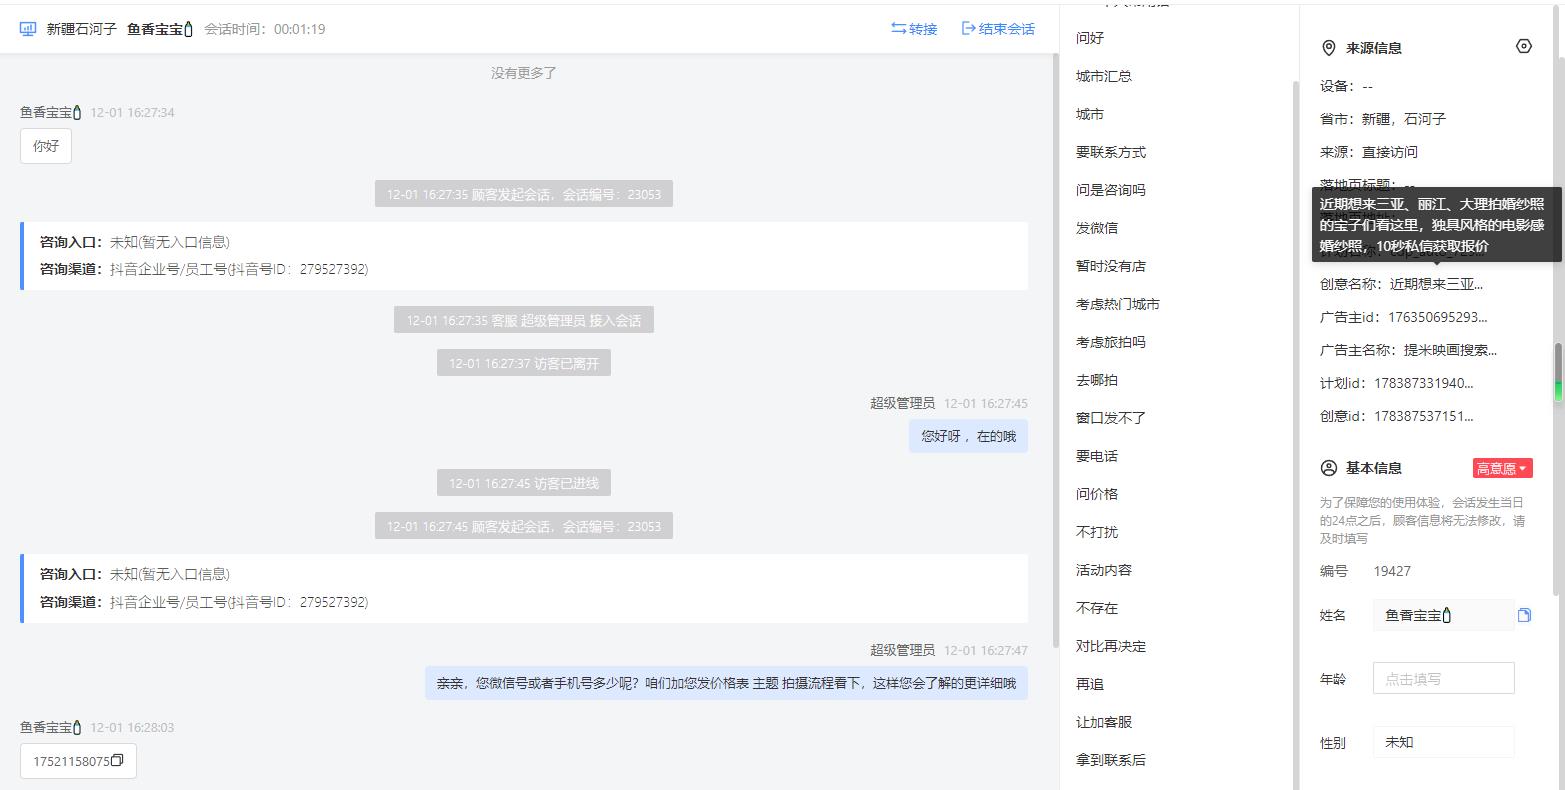Click the 会话时间 00:01:19 timer

tap(265, 29)
